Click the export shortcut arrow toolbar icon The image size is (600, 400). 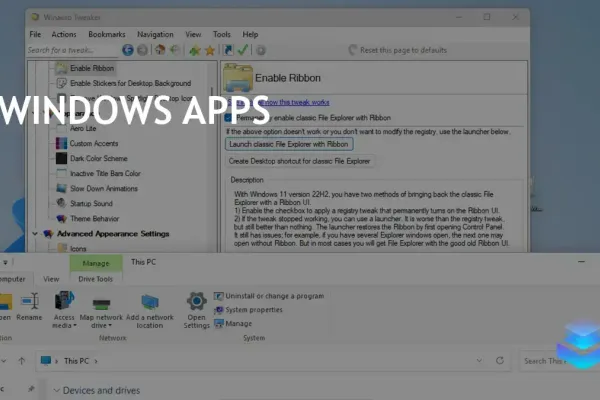[x=228, y=50]
